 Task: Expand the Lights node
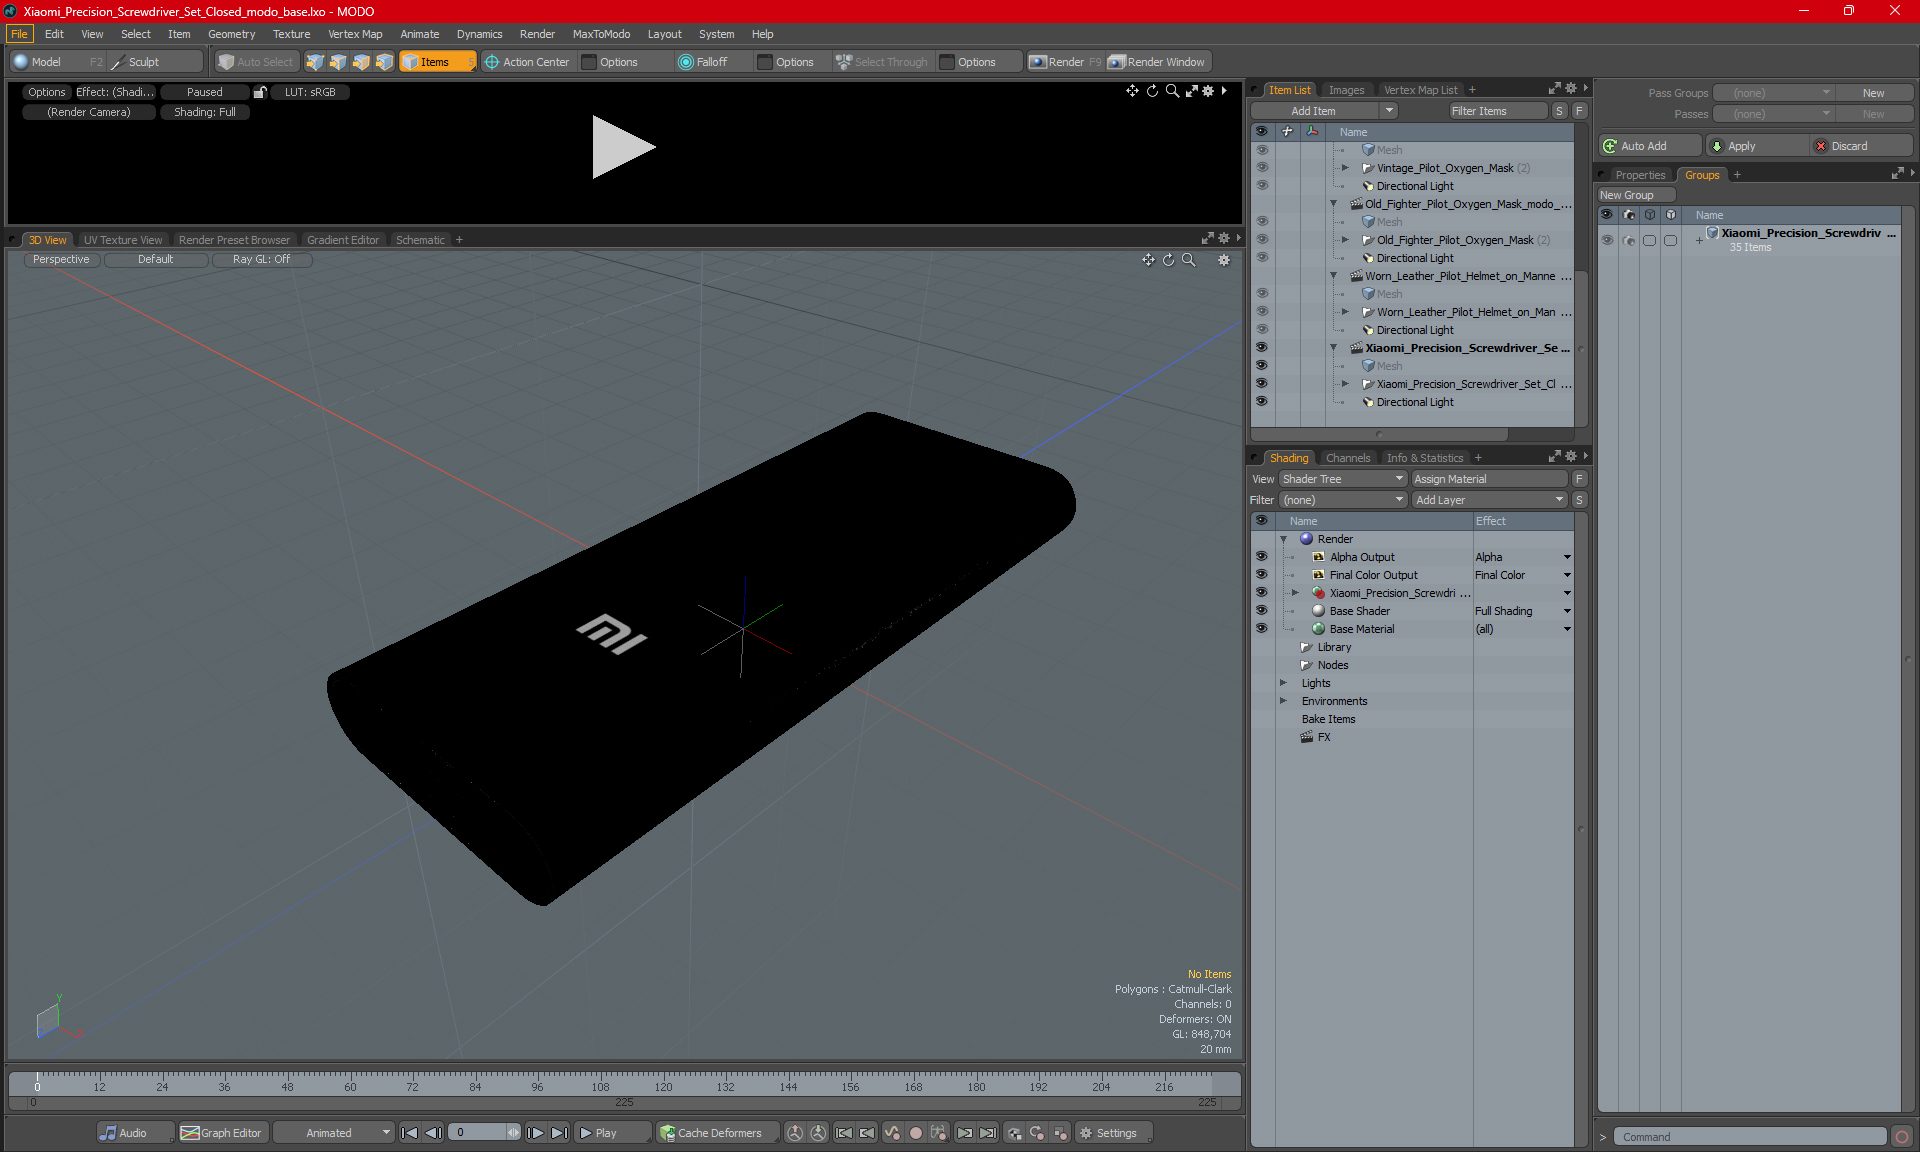(x=1284, y=683)
